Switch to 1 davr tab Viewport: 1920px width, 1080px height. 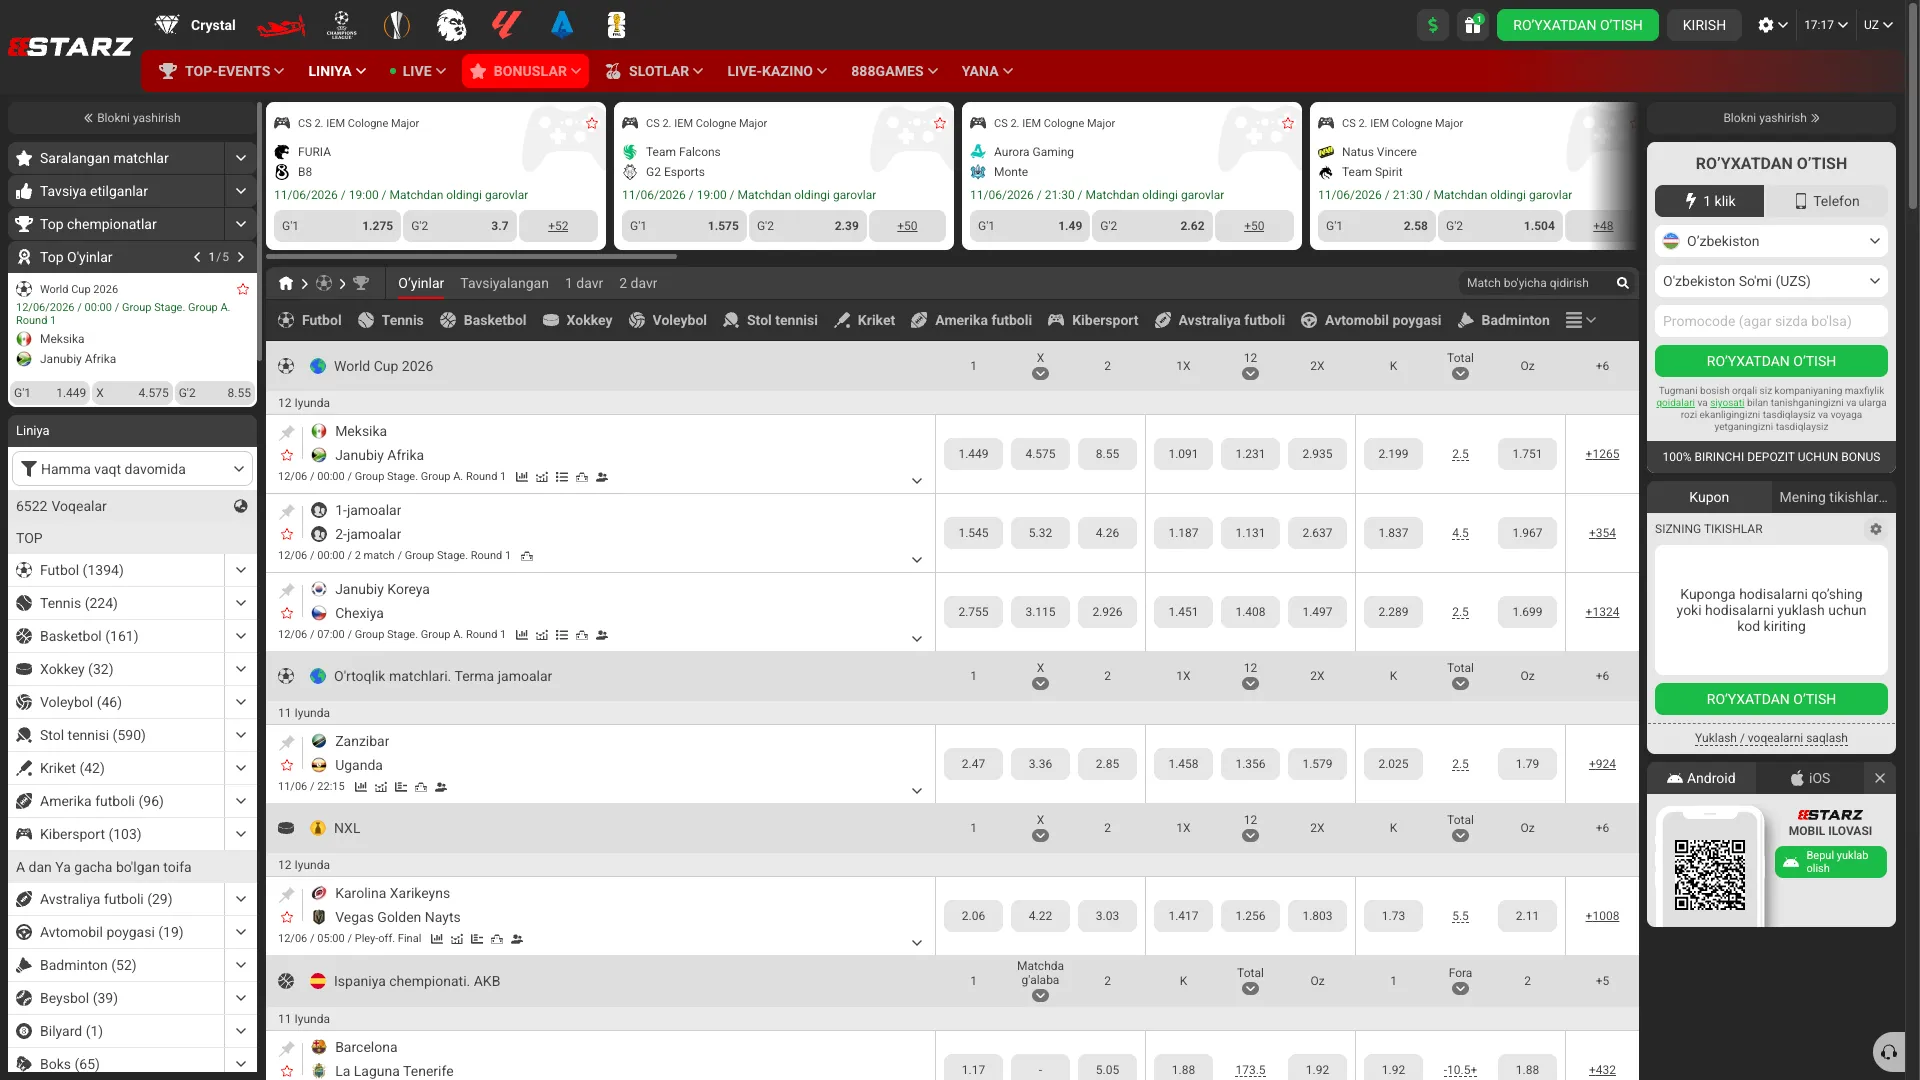pyautogui.click(x=584, y=283)
